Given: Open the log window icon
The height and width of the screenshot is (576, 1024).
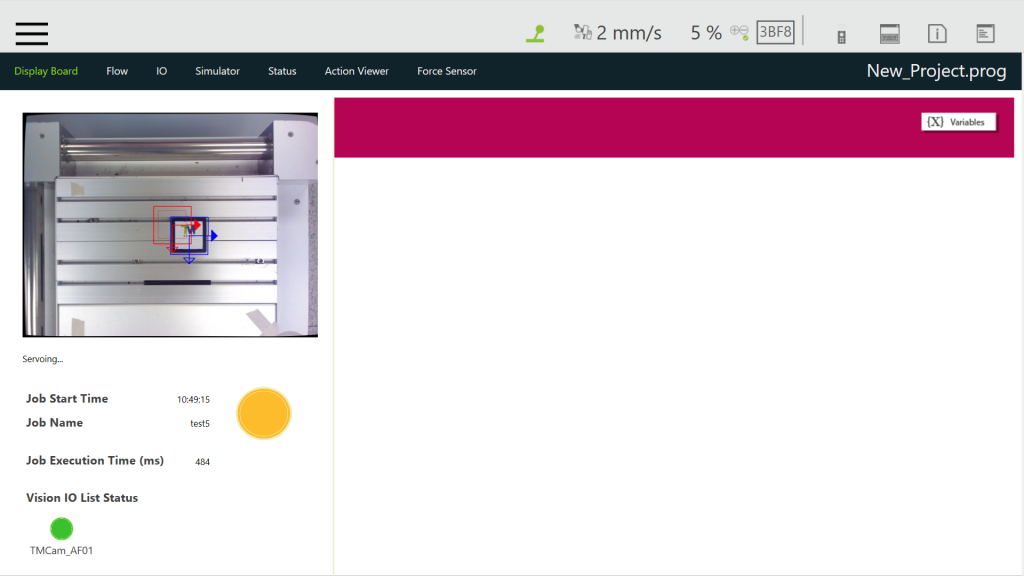Looking at the screenshot, I should pos(985,34).
